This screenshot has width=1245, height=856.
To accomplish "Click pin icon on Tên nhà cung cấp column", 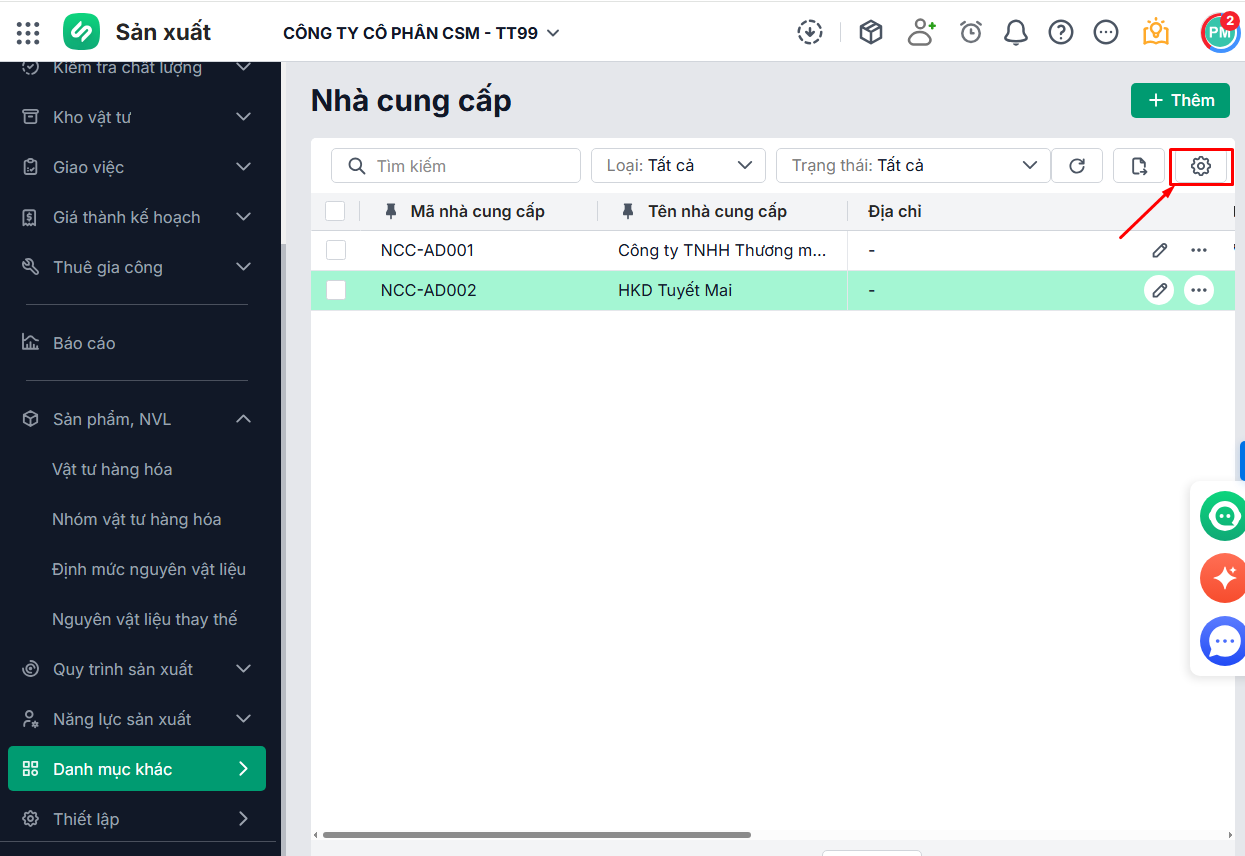I will (628, 211).
